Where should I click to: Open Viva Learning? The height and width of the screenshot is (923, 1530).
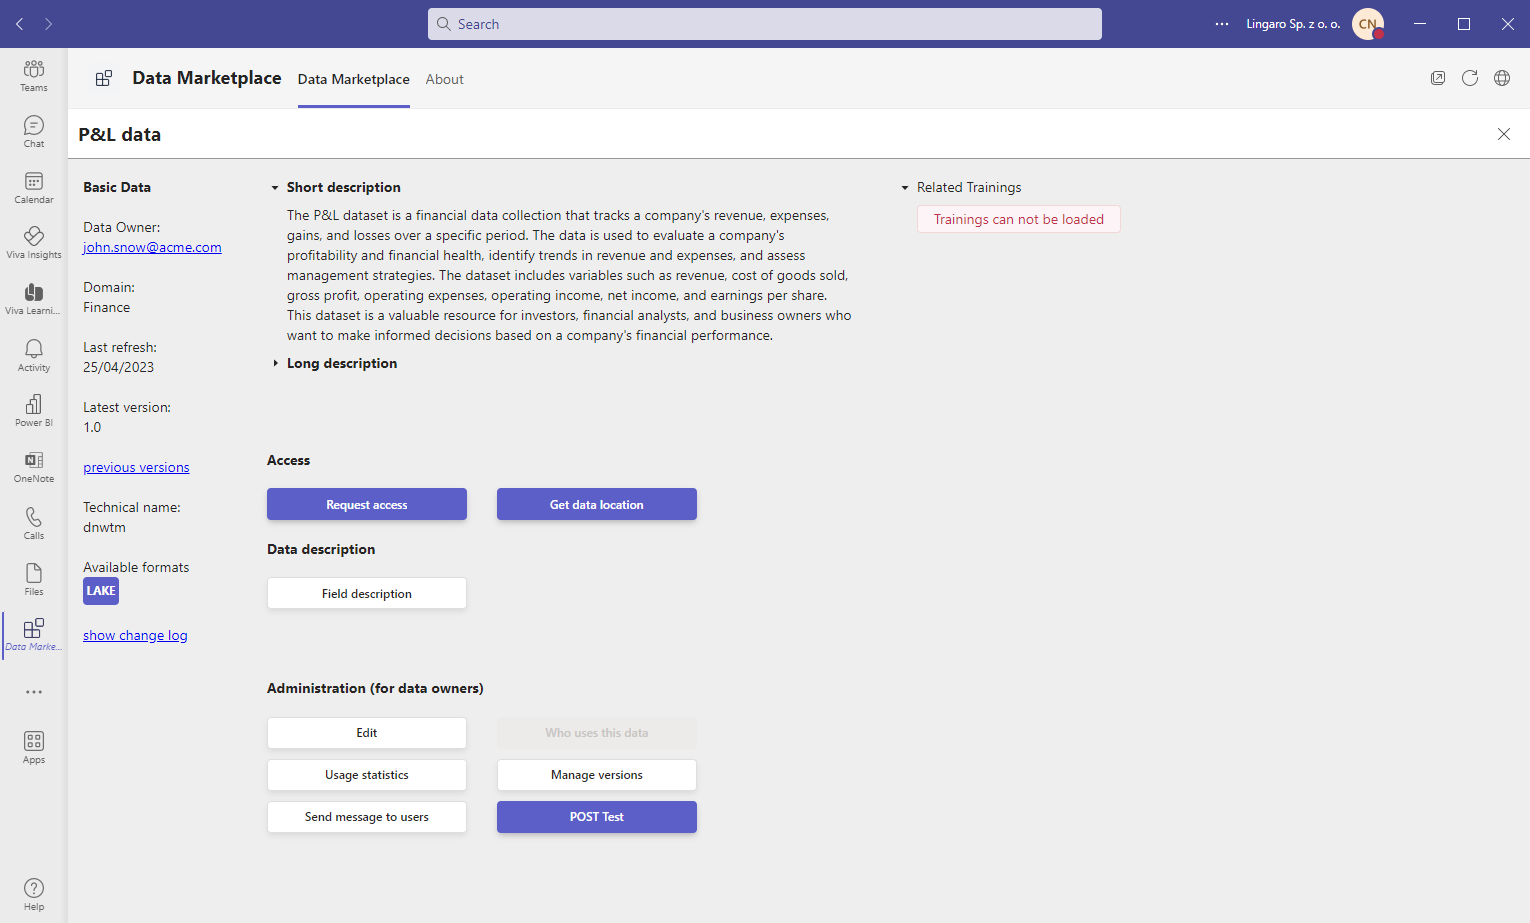pyautogui.click(x=34, y=299)
